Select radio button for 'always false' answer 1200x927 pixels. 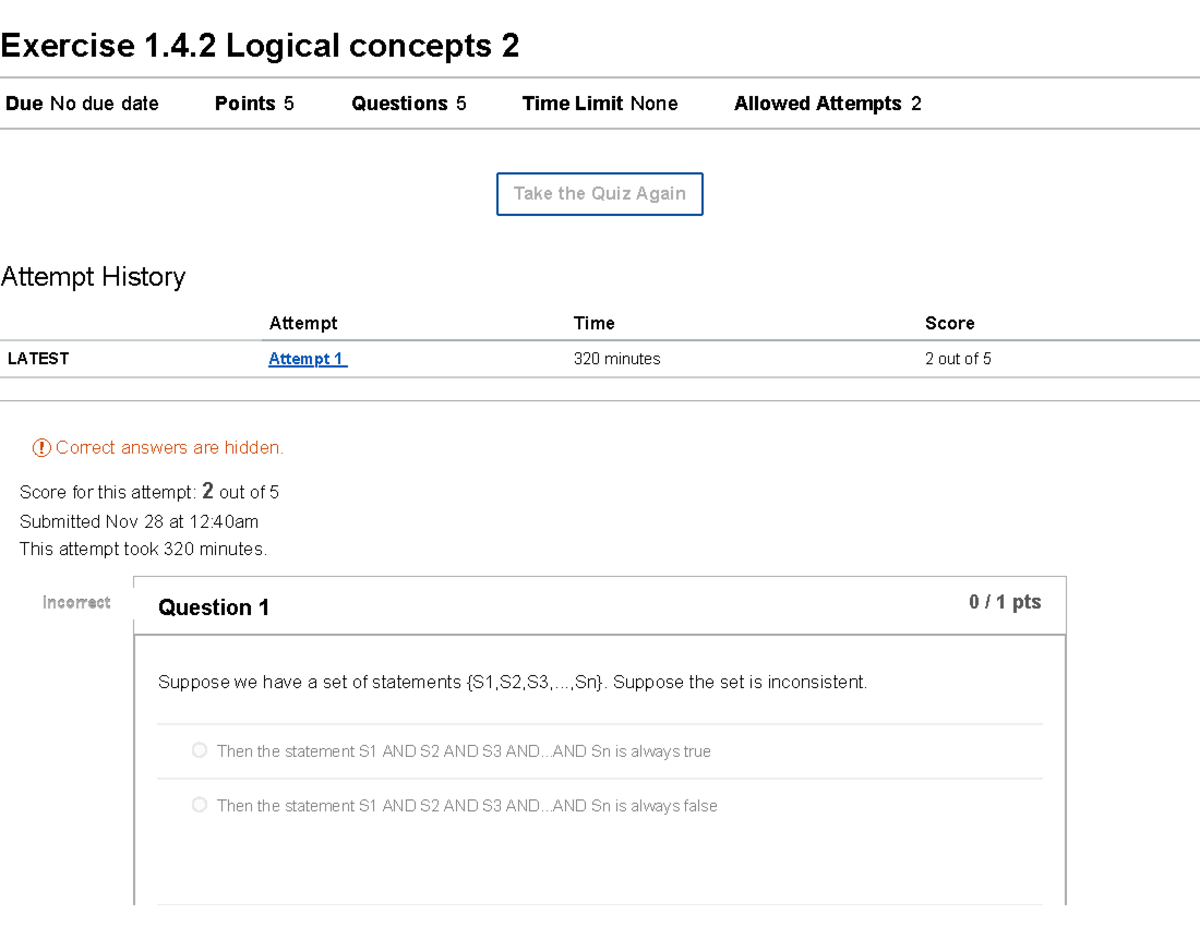tap(199, 804)
